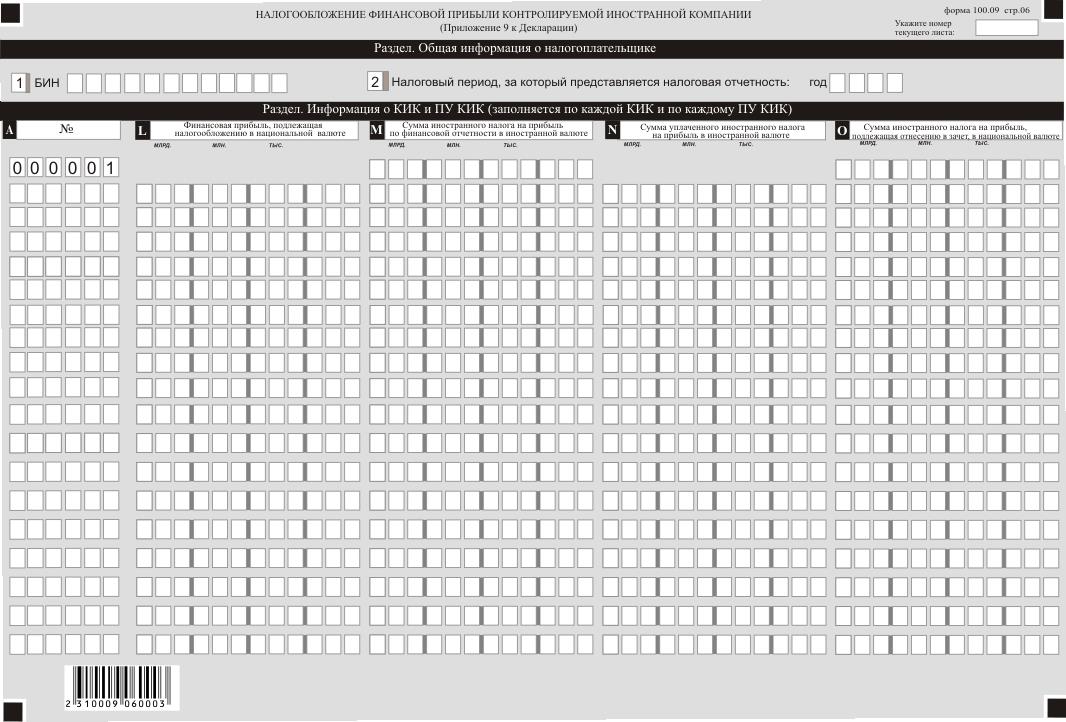Click the column N marker badge
1066x722 pixels.
click(x=612, y=130)
